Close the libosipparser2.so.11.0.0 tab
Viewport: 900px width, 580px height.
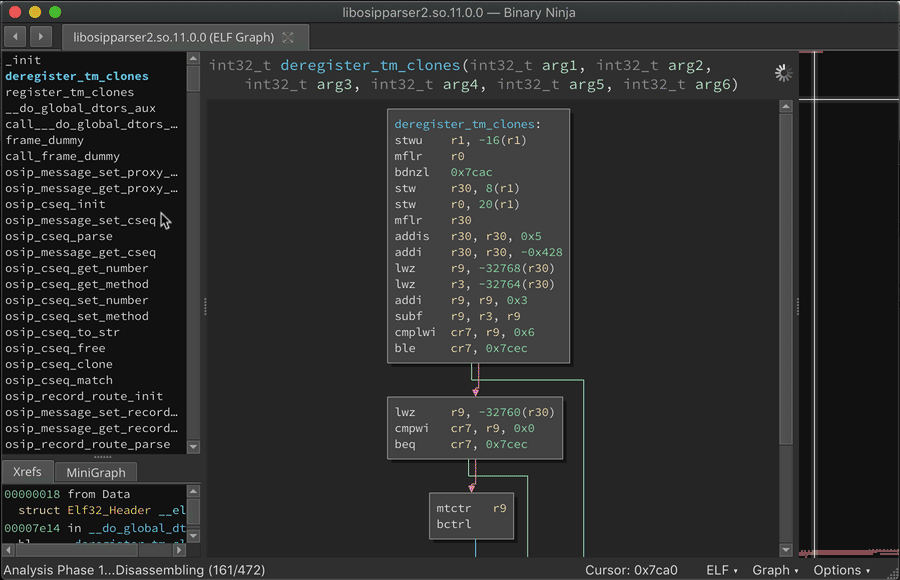(288, 38)
